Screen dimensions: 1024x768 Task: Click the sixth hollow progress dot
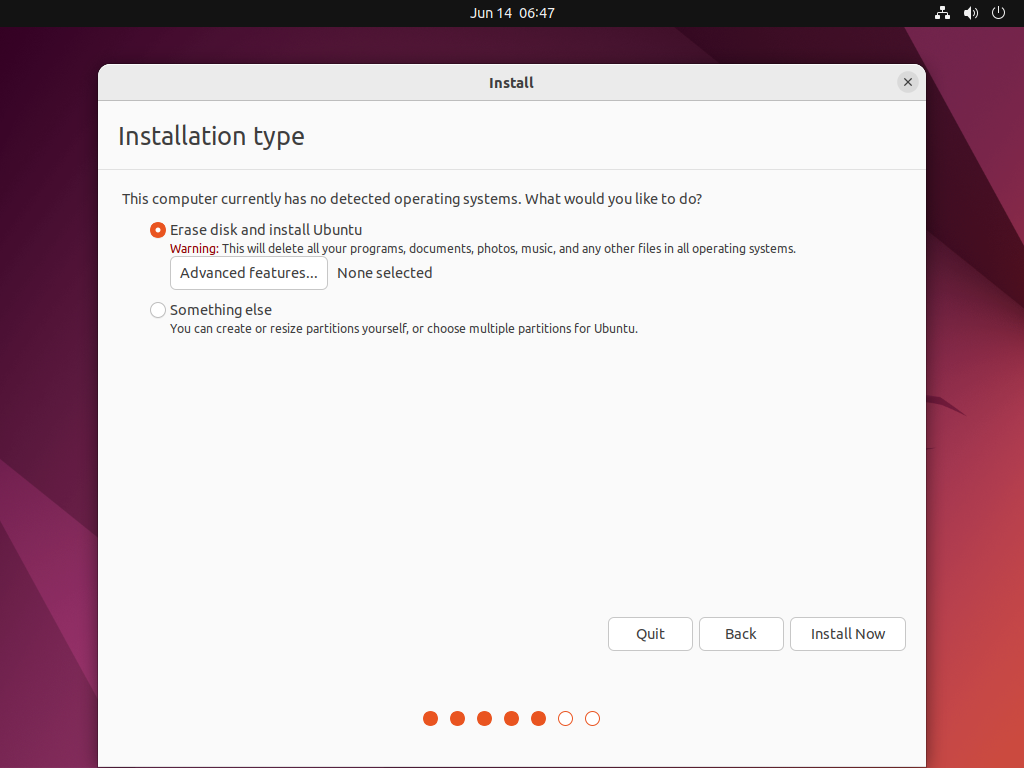click(x=565, y=718)
